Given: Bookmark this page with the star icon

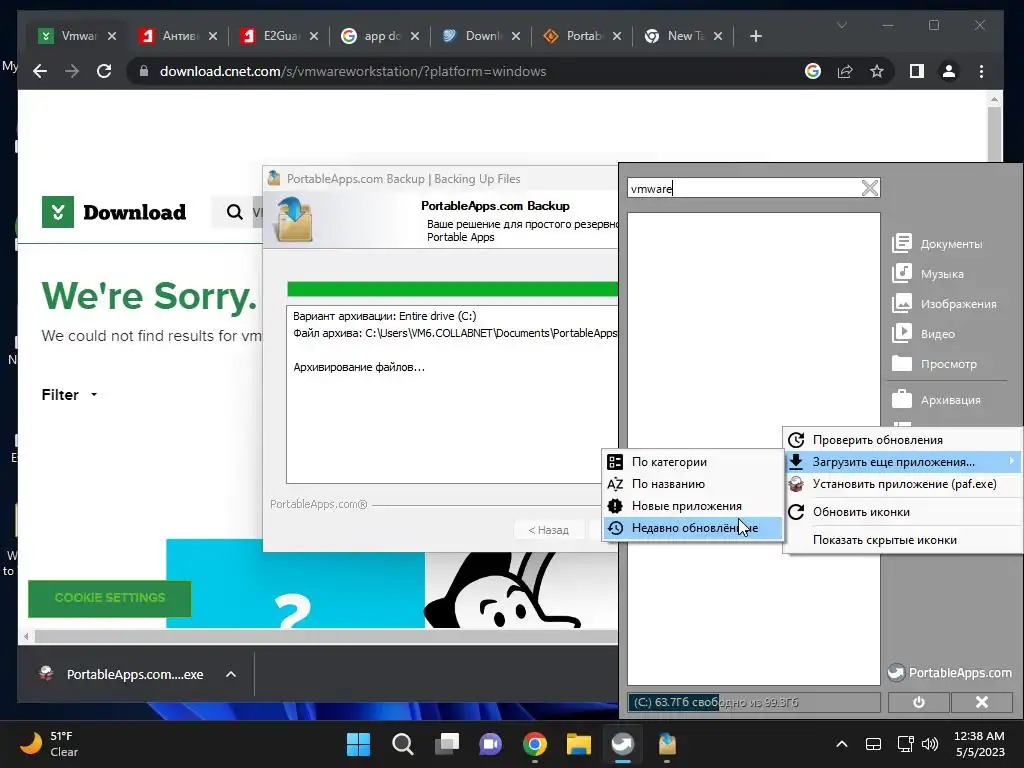Looking at the screenshot, I should [876, 71].
